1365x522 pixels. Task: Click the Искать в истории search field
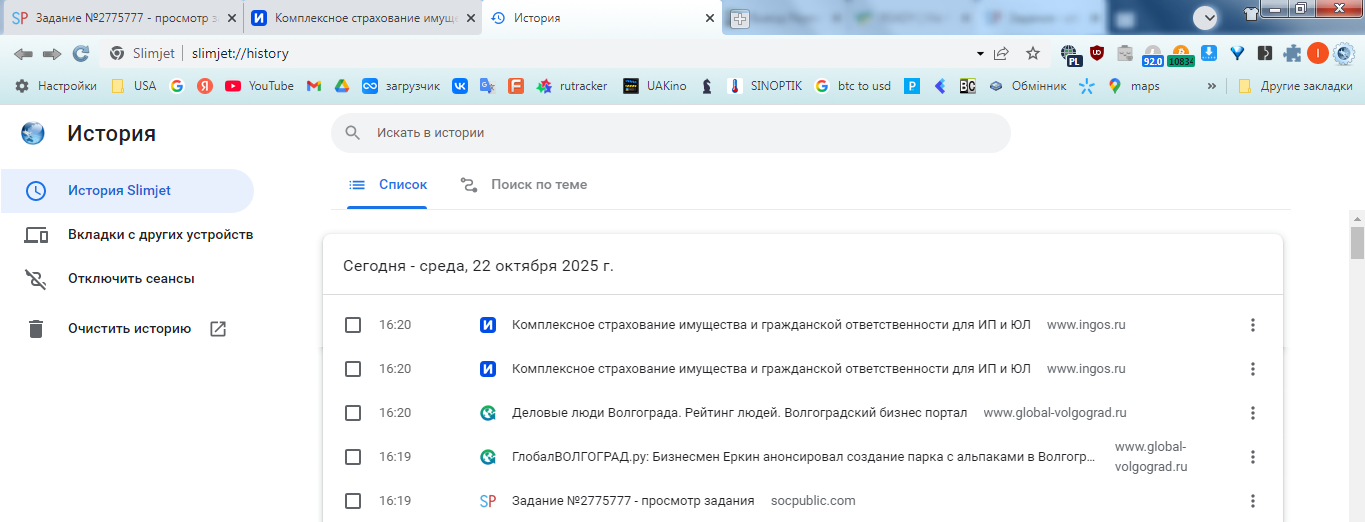pos(671,132)
